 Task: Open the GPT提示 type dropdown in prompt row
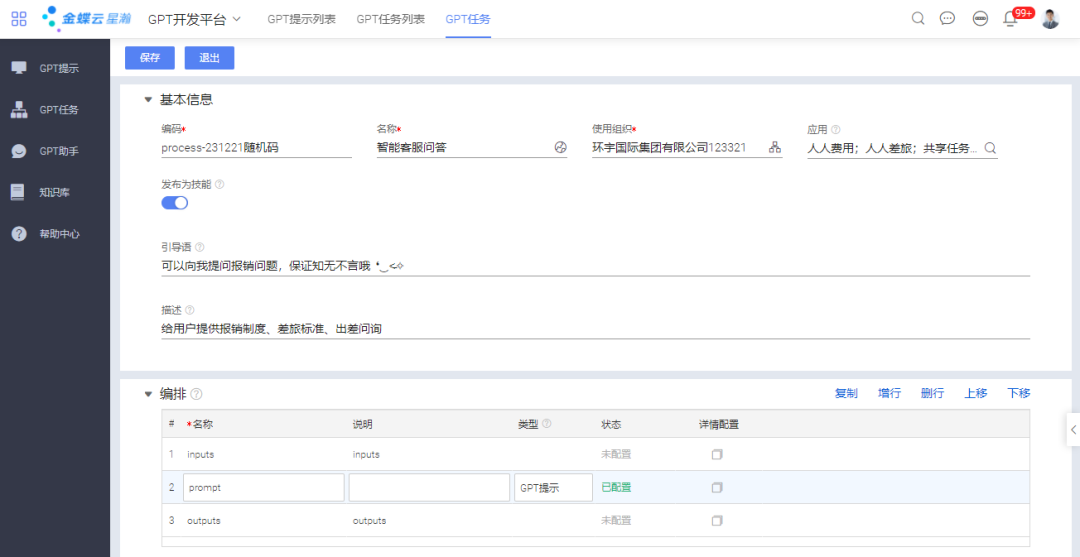553,487
